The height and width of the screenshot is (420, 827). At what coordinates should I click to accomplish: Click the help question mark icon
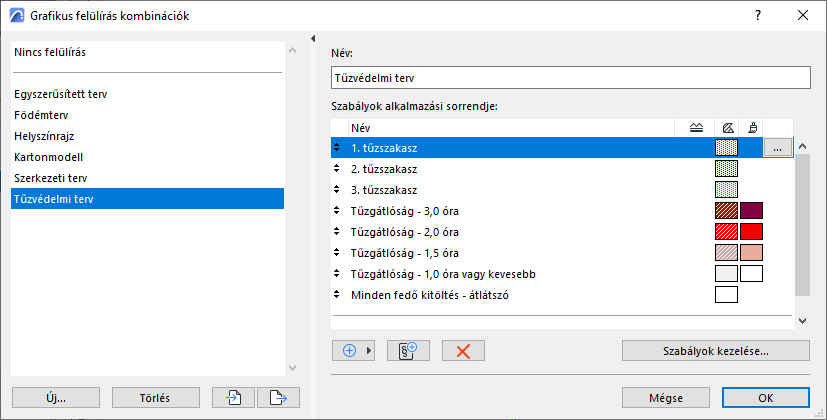(757, 16)
